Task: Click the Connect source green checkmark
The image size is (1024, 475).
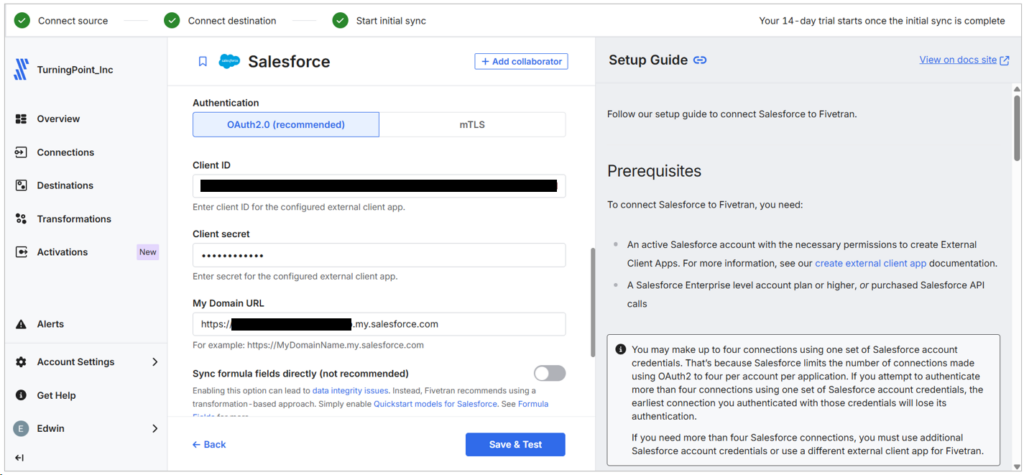Action: coord(22,21)
